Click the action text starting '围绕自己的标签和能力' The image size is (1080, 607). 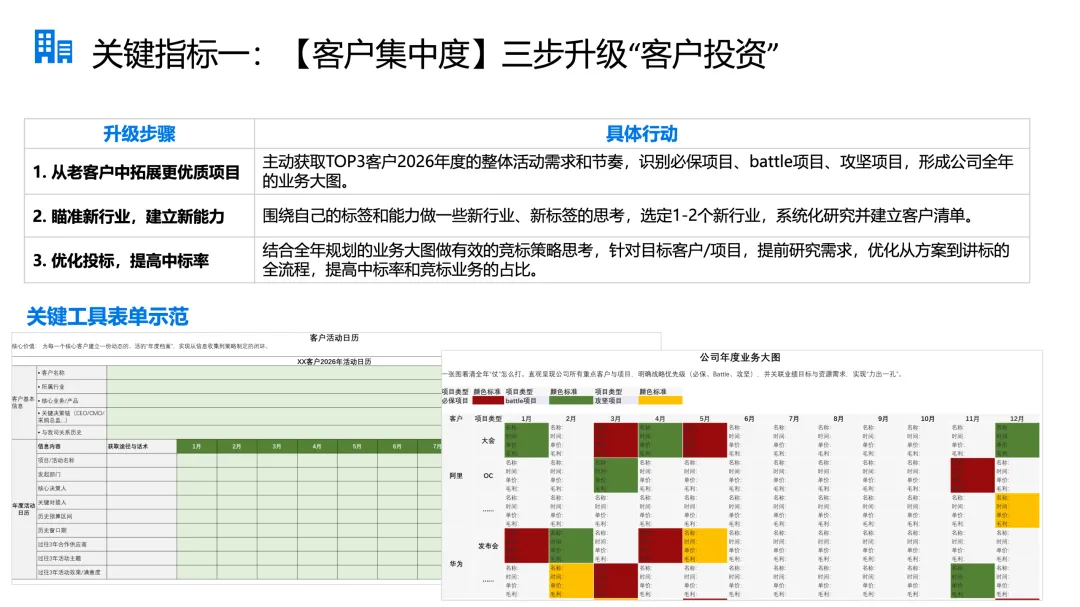click(x=619, y=216)
